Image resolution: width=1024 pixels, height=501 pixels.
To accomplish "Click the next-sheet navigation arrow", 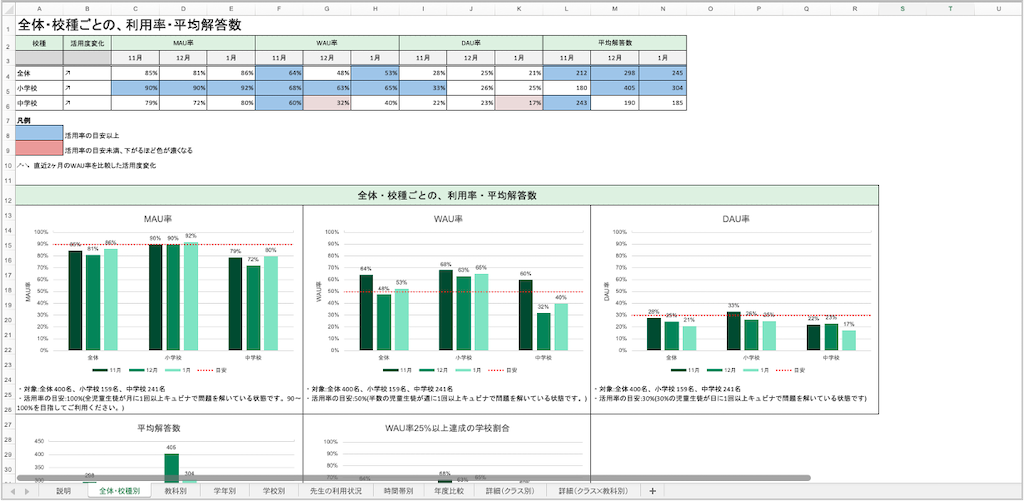I will pyautogui.click(x=27, y=491).
